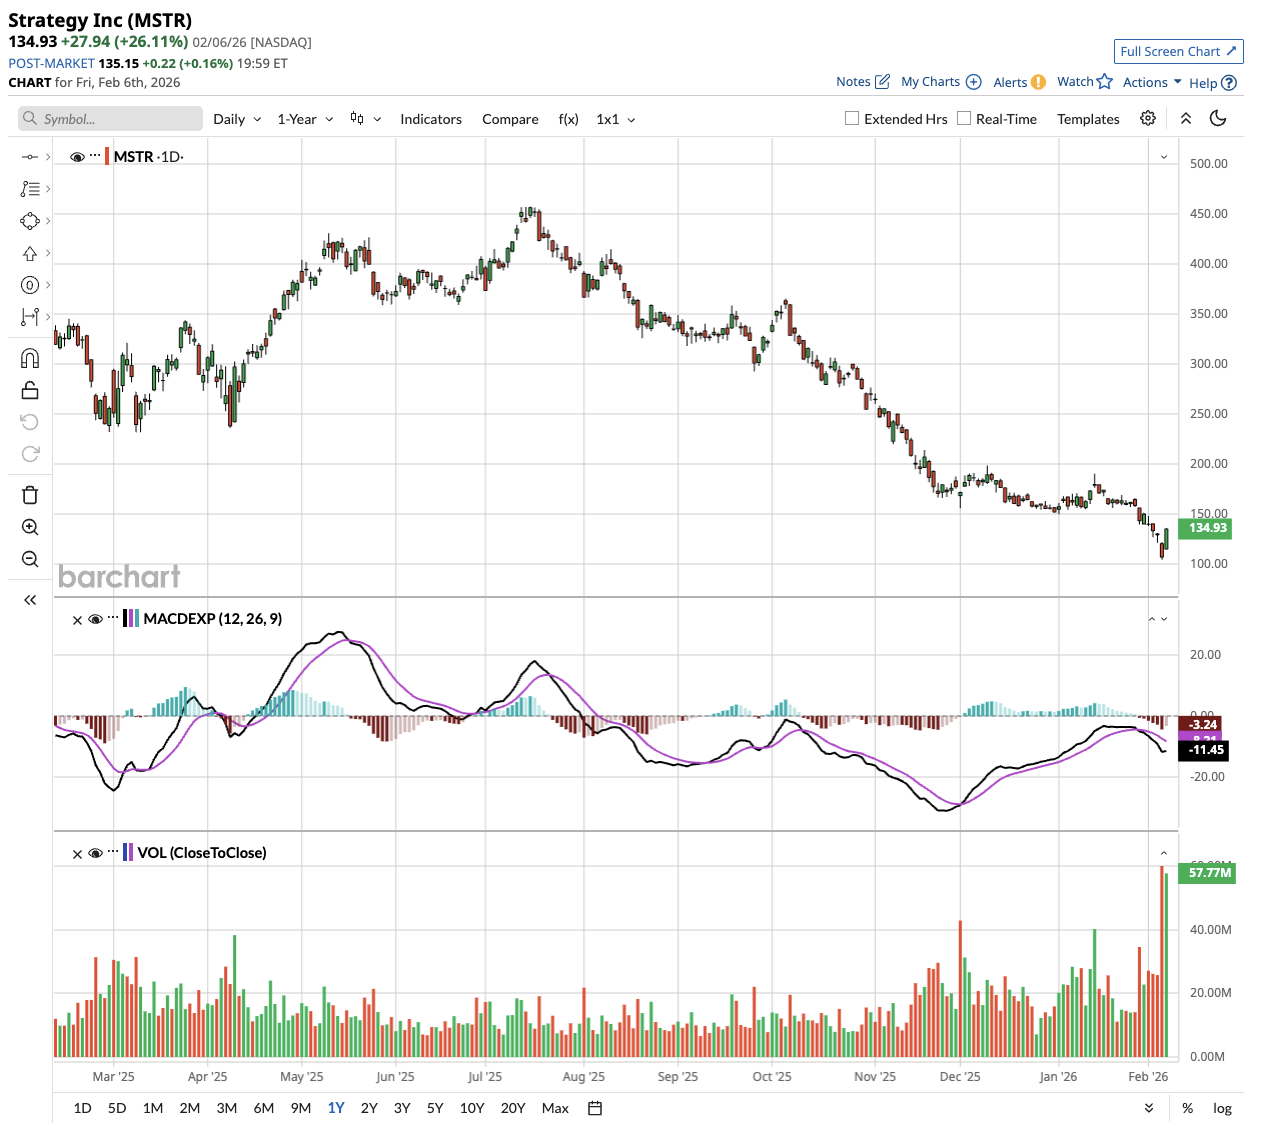Open Notes
1288x1134 pixels.
point(863,82)
